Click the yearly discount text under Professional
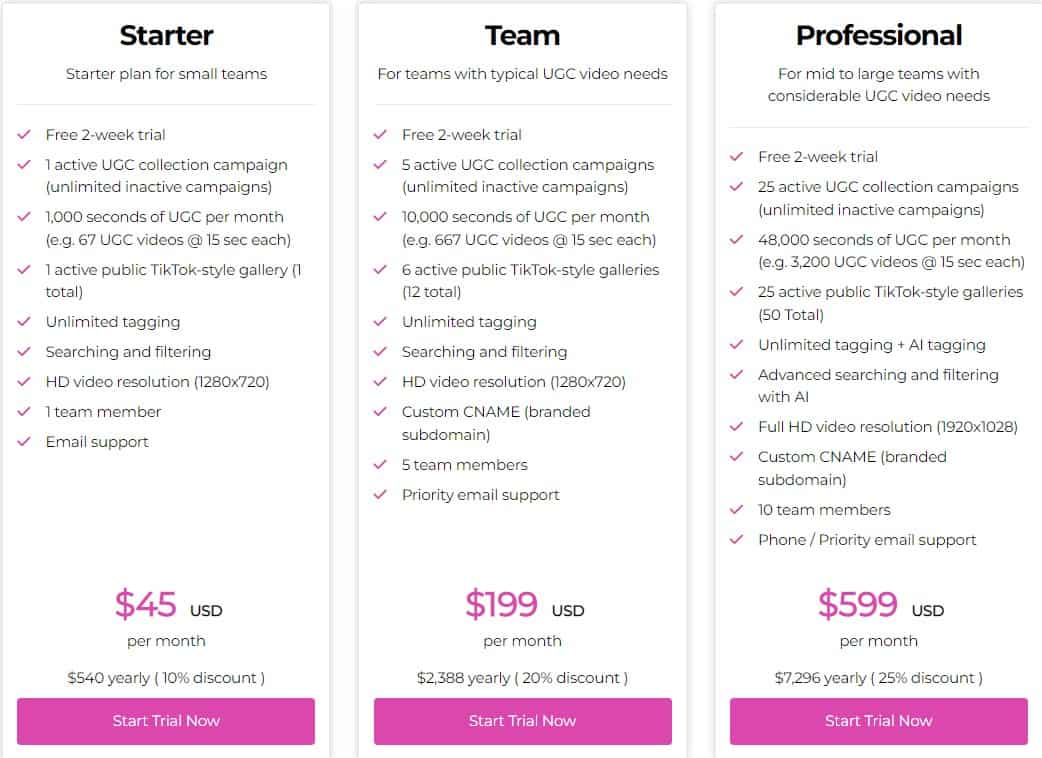 [x=878, y=677]
